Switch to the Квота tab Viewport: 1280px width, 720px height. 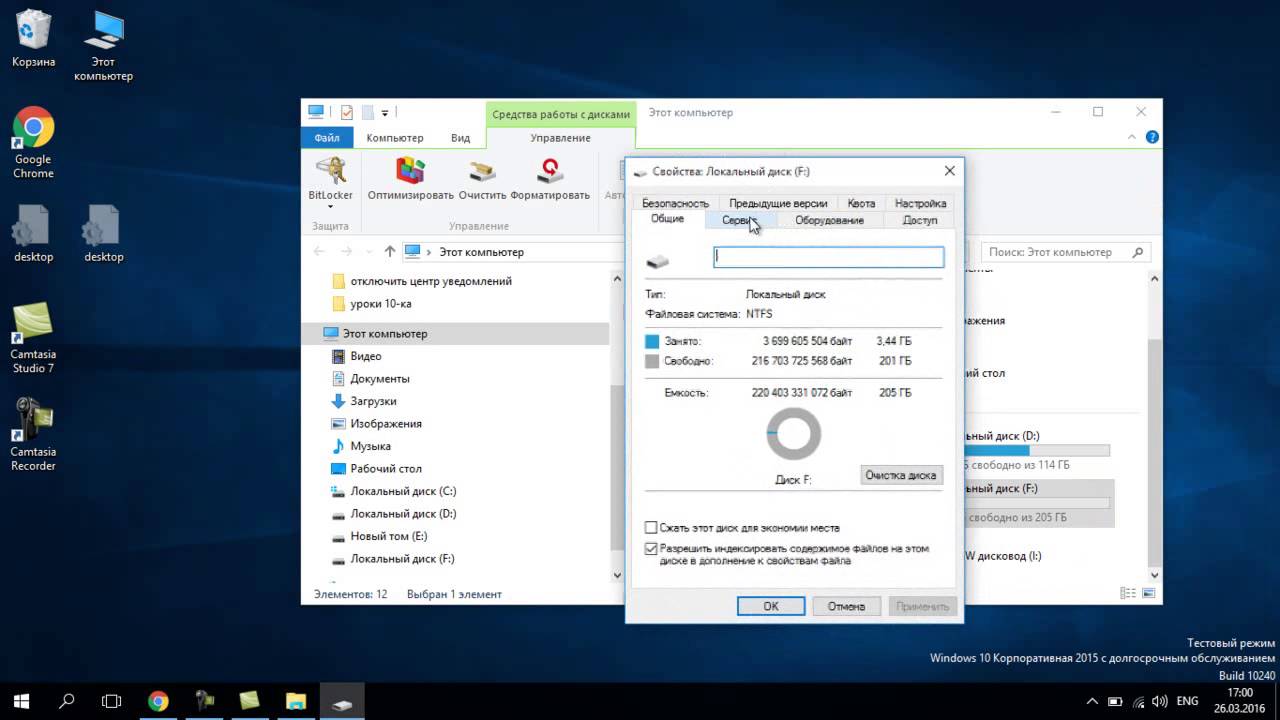point(861,203)
